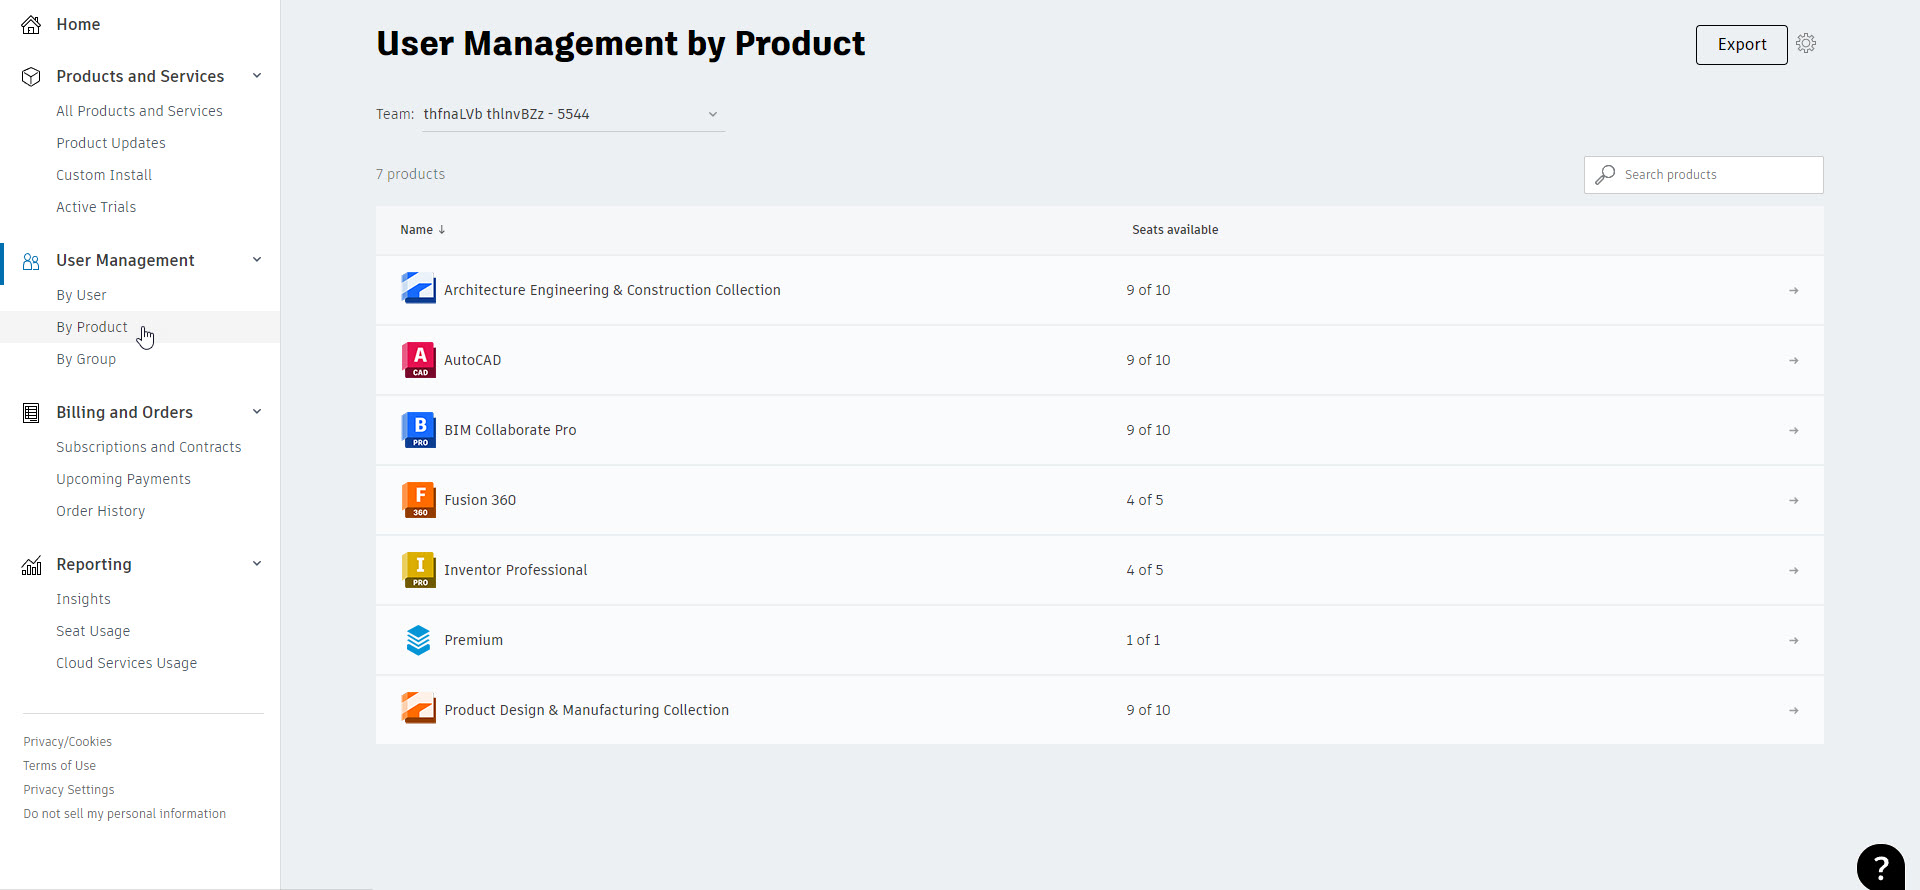Click the Reporting chart icon
1920x890 pixels.
31,565
